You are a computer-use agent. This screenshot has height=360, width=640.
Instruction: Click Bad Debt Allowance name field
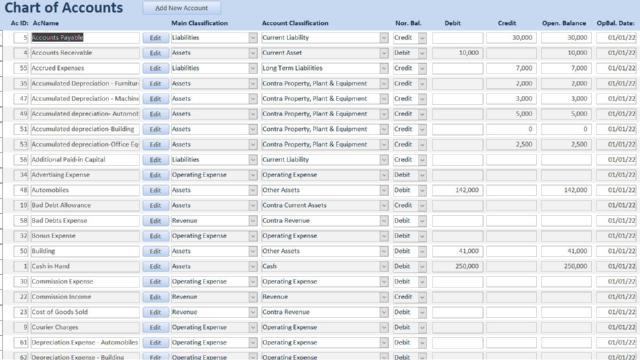point(85,205)
